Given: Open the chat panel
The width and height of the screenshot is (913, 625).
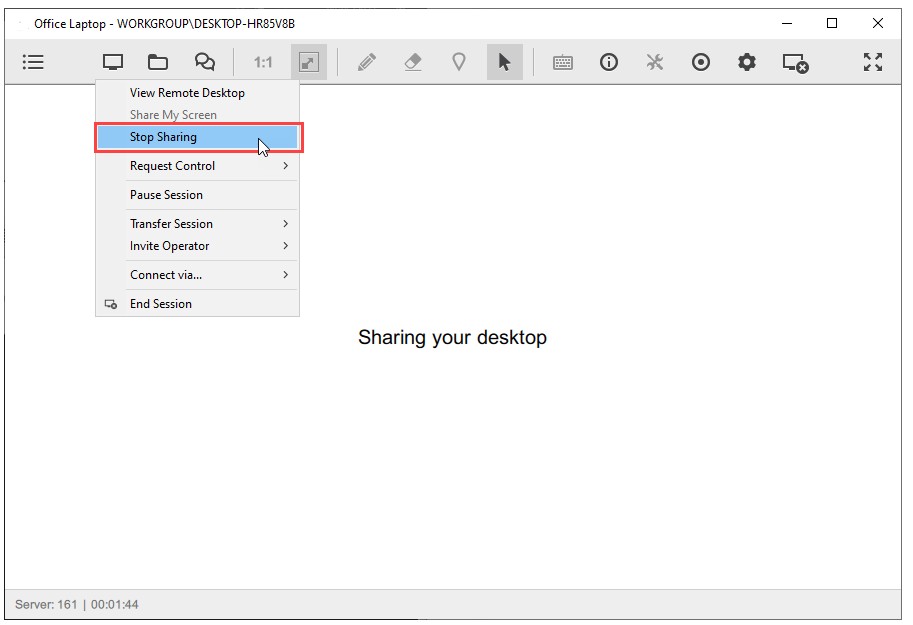Looking at the screenshot, I should [x=205, y=61].
